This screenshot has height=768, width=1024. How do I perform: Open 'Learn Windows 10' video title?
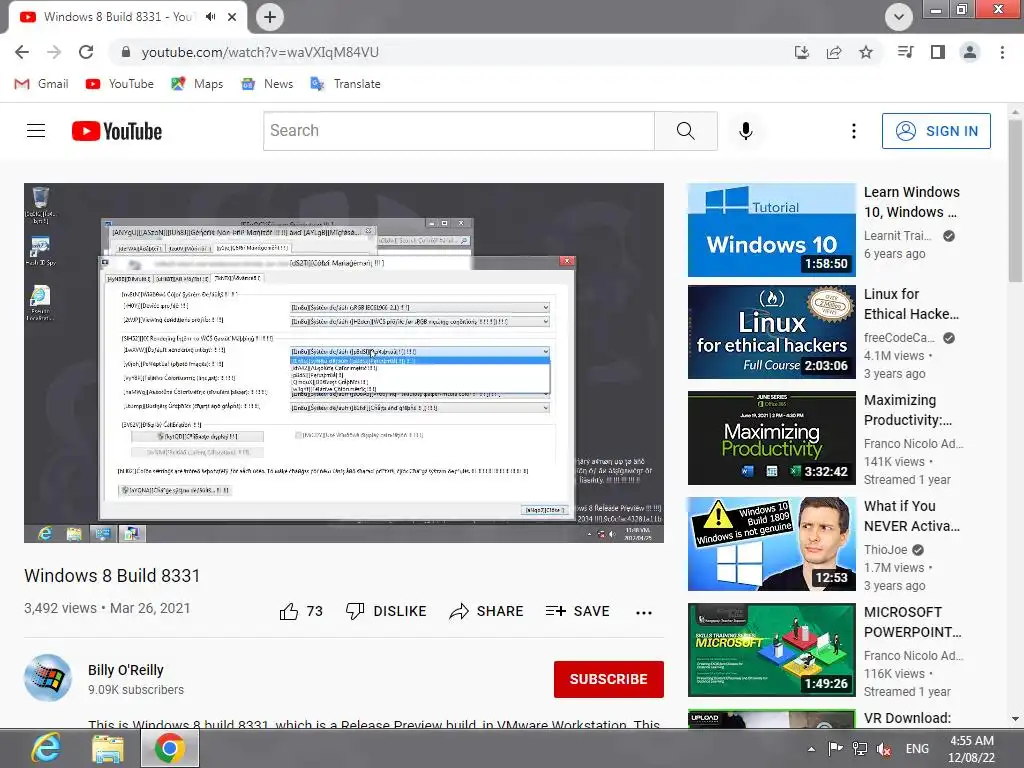click(x=912, y=202)
